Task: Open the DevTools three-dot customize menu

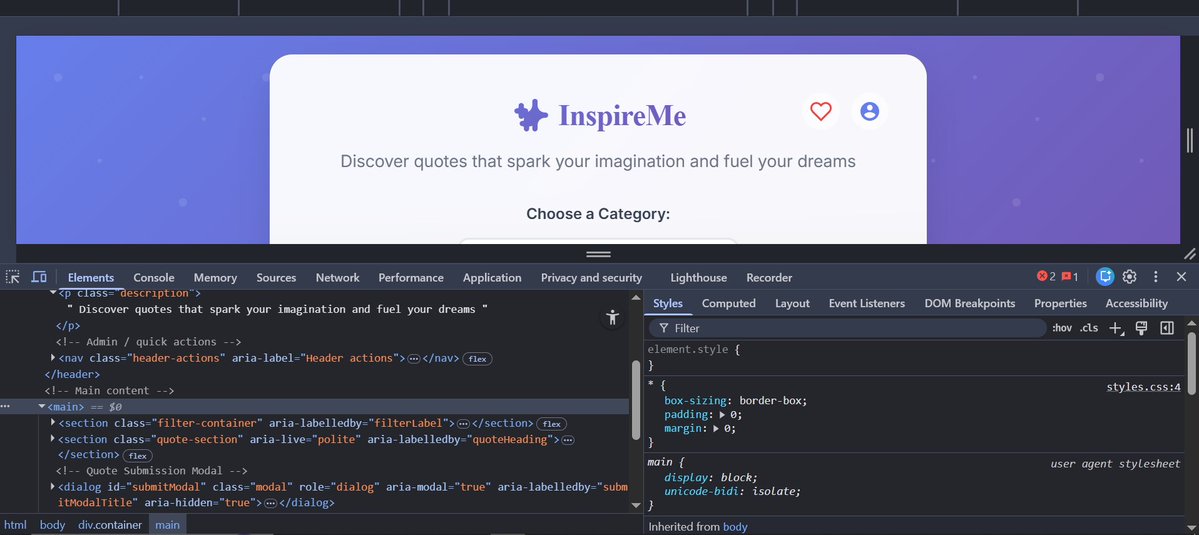Action: point(1155,277)
